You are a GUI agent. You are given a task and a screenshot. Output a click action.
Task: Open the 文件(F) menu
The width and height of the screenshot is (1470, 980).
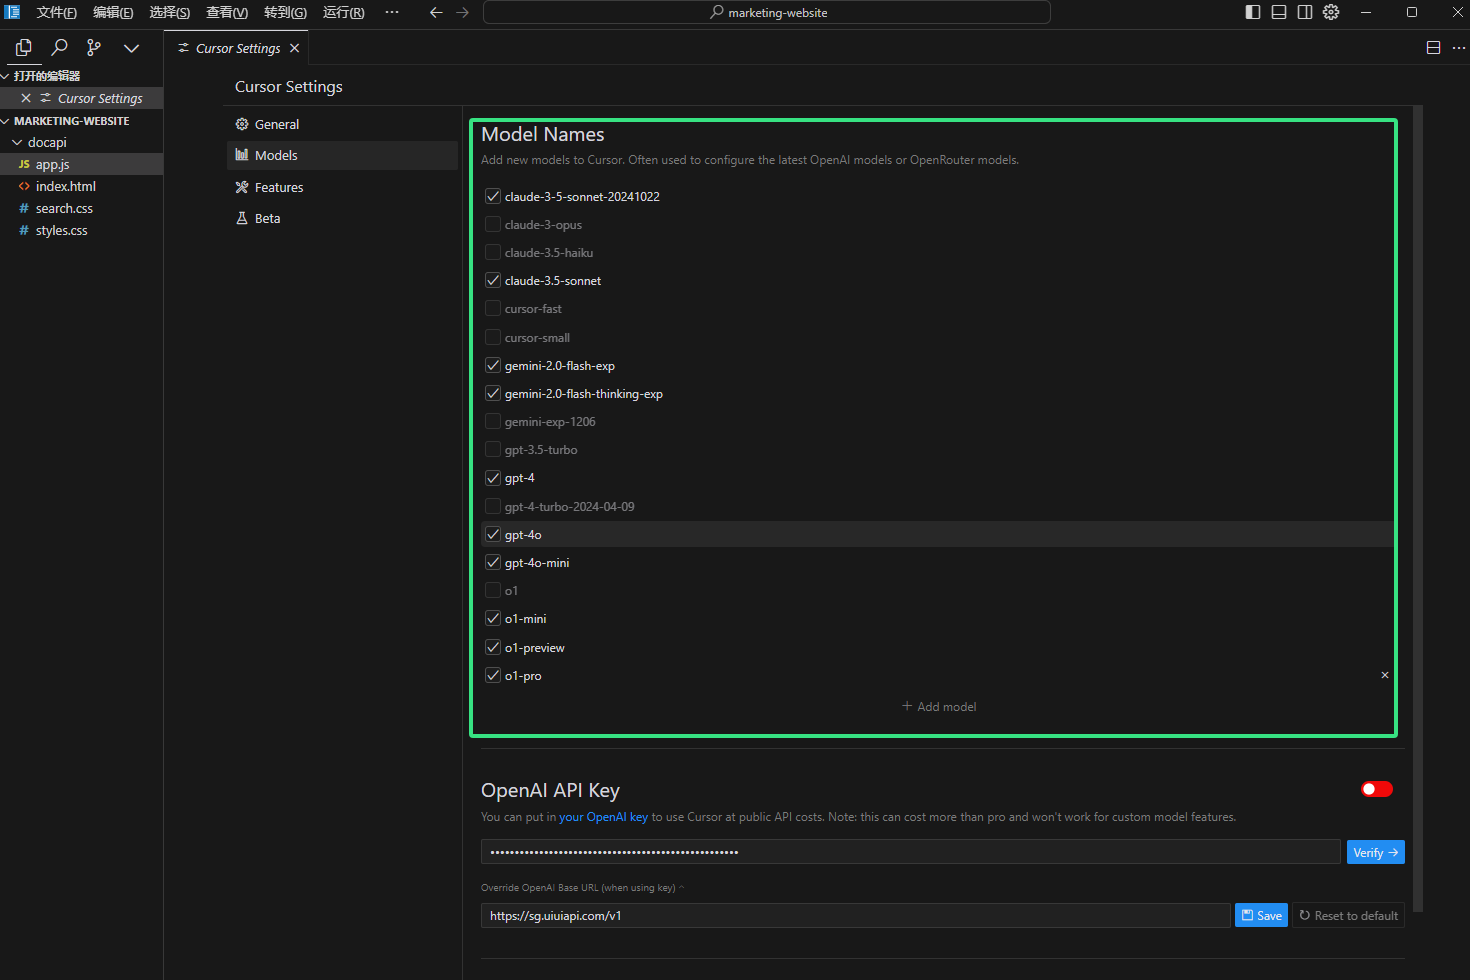tap(56, 12)
